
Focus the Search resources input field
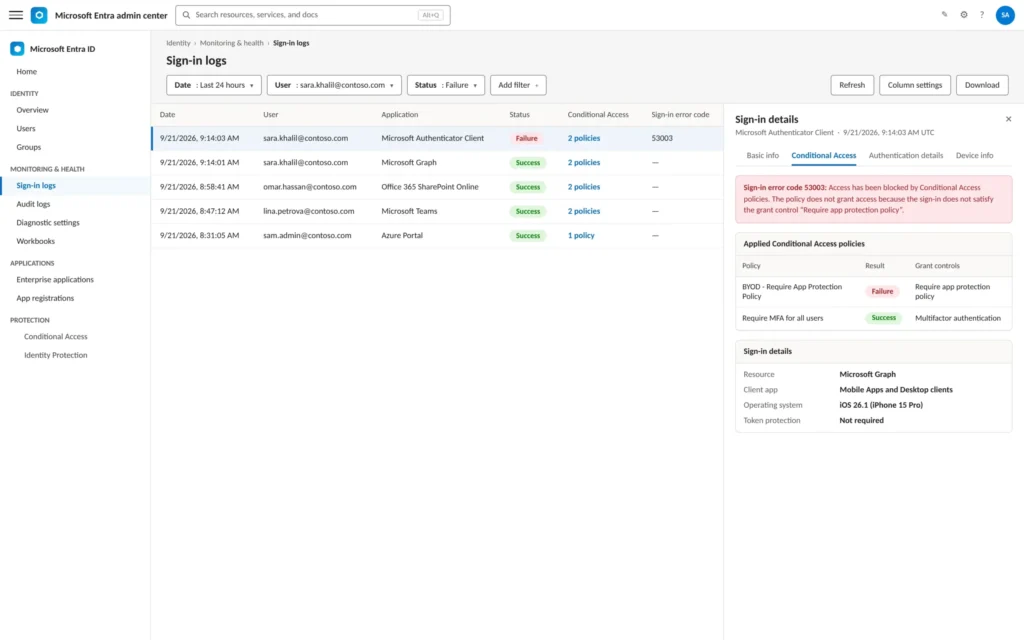click(x=313, y=15)
